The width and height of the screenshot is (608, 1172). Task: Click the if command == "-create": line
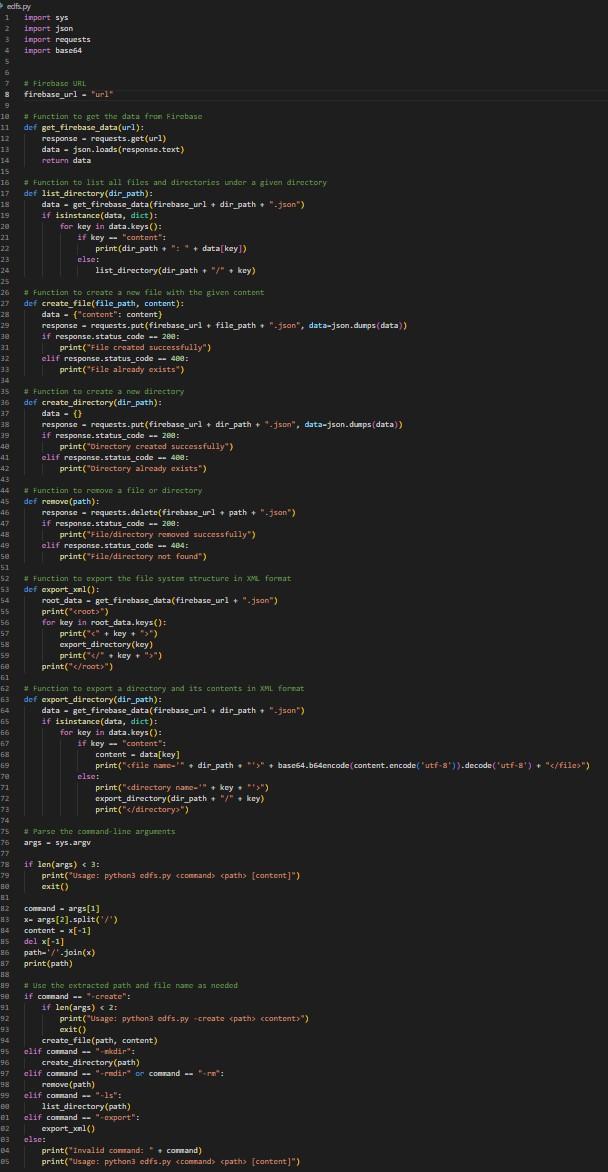click(79, 996)
